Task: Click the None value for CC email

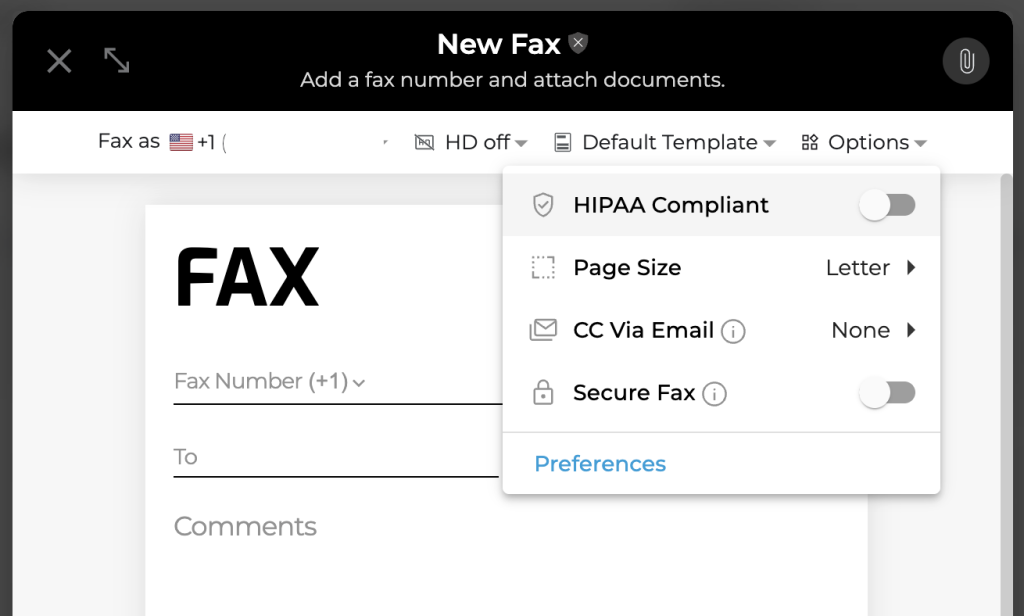Action: pyautogui.click(x=860, y=331)
